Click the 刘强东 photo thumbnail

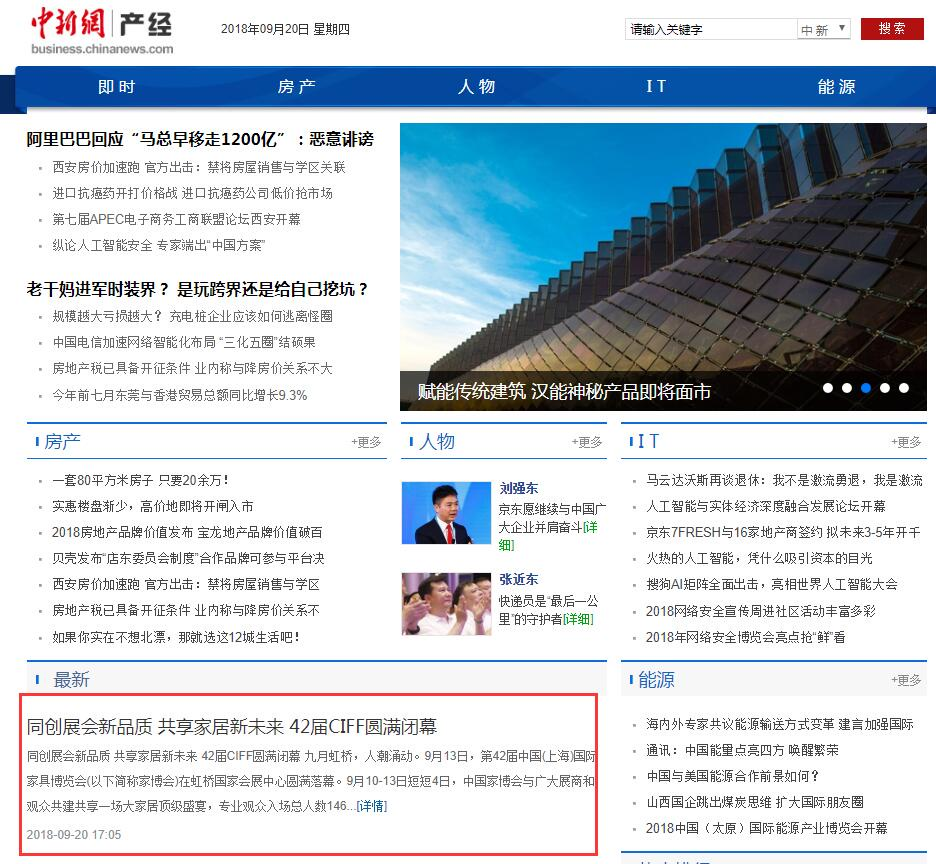[447, 513]
